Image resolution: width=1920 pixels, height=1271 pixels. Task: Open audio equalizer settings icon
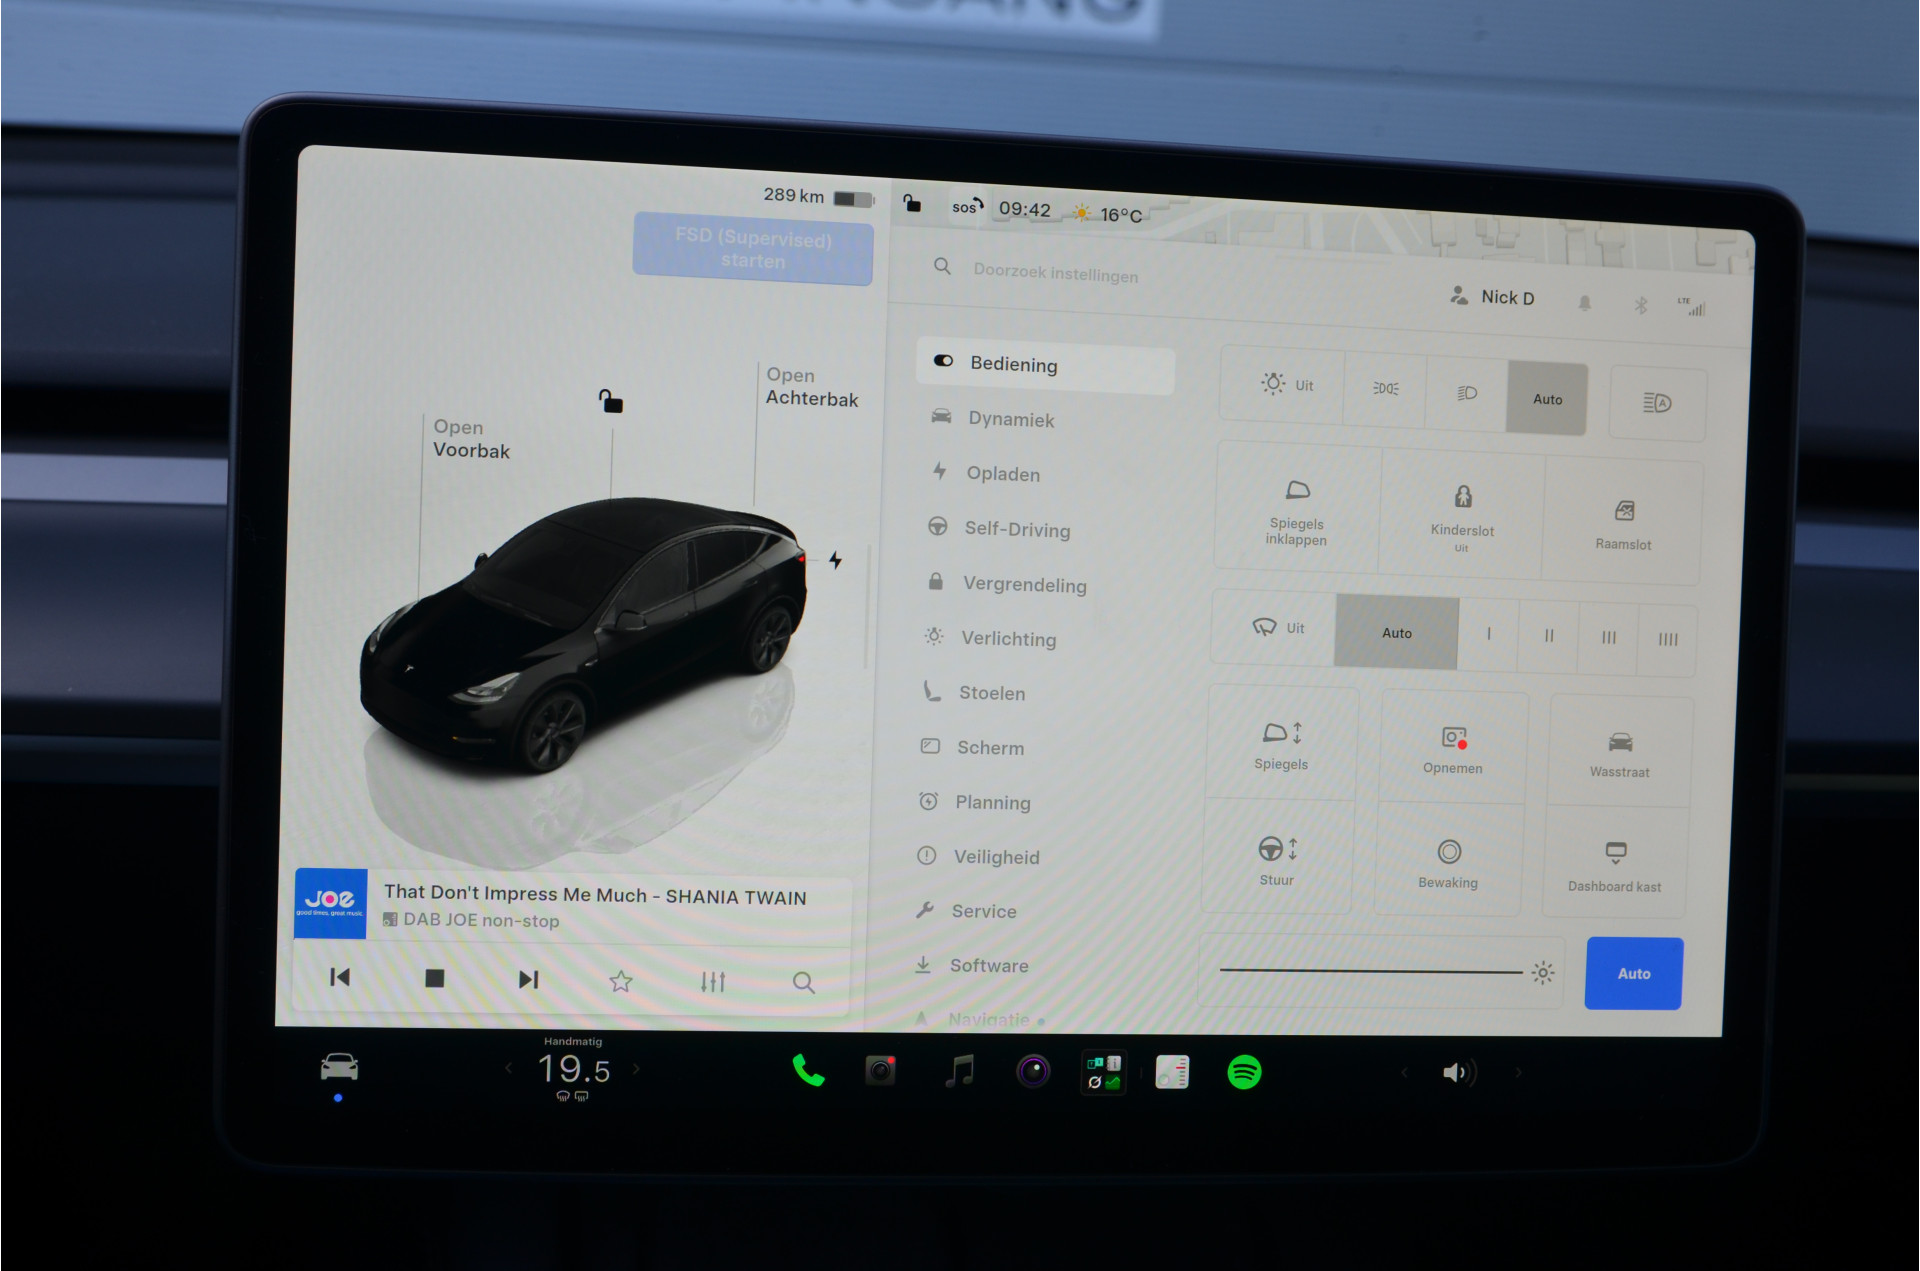713,982
